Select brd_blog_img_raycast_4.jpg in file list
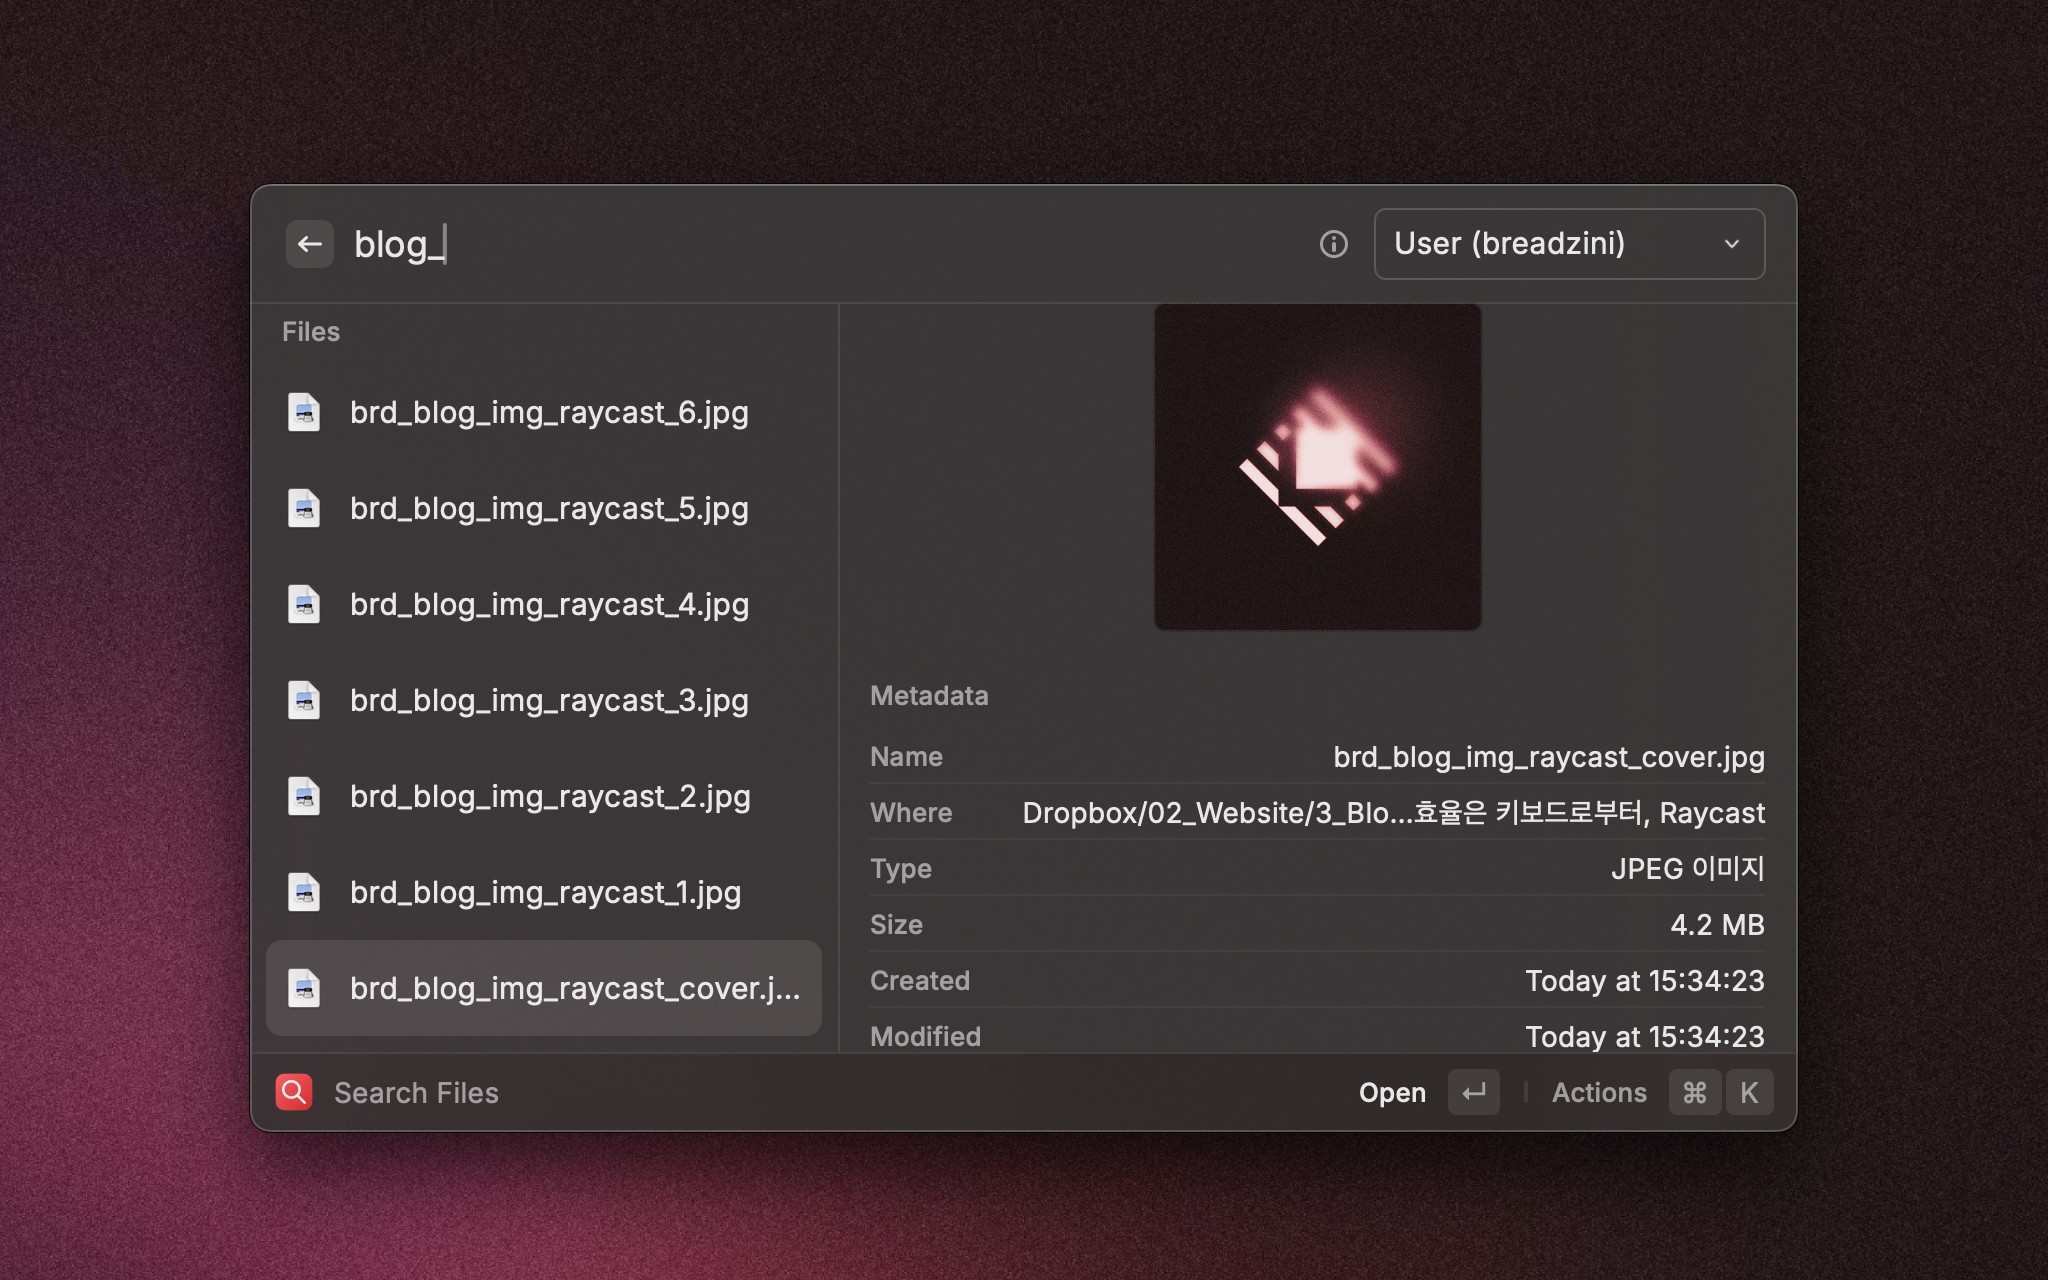 tap(544, 604)
